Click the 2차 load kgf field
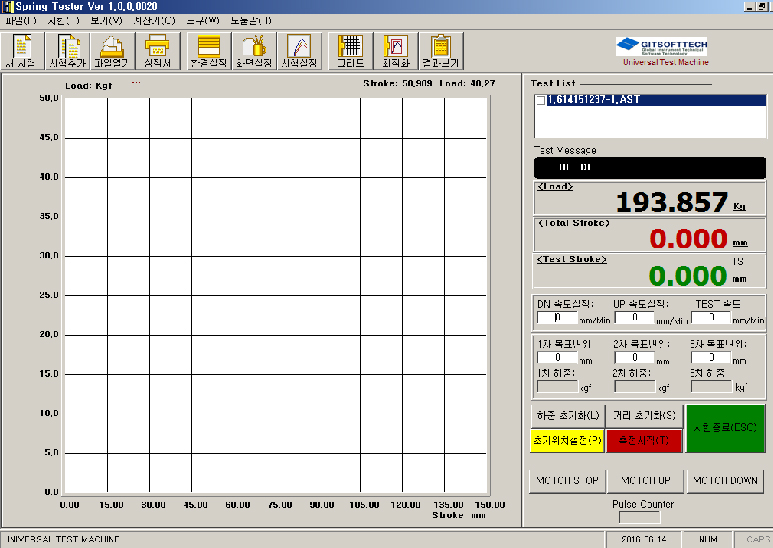 pos(635,386)
